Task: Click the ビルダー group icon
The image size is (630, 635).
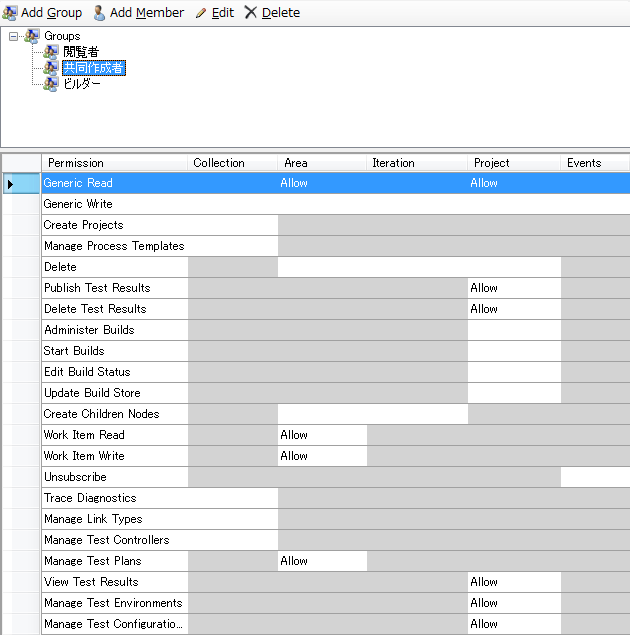Action: coord(51,84)
